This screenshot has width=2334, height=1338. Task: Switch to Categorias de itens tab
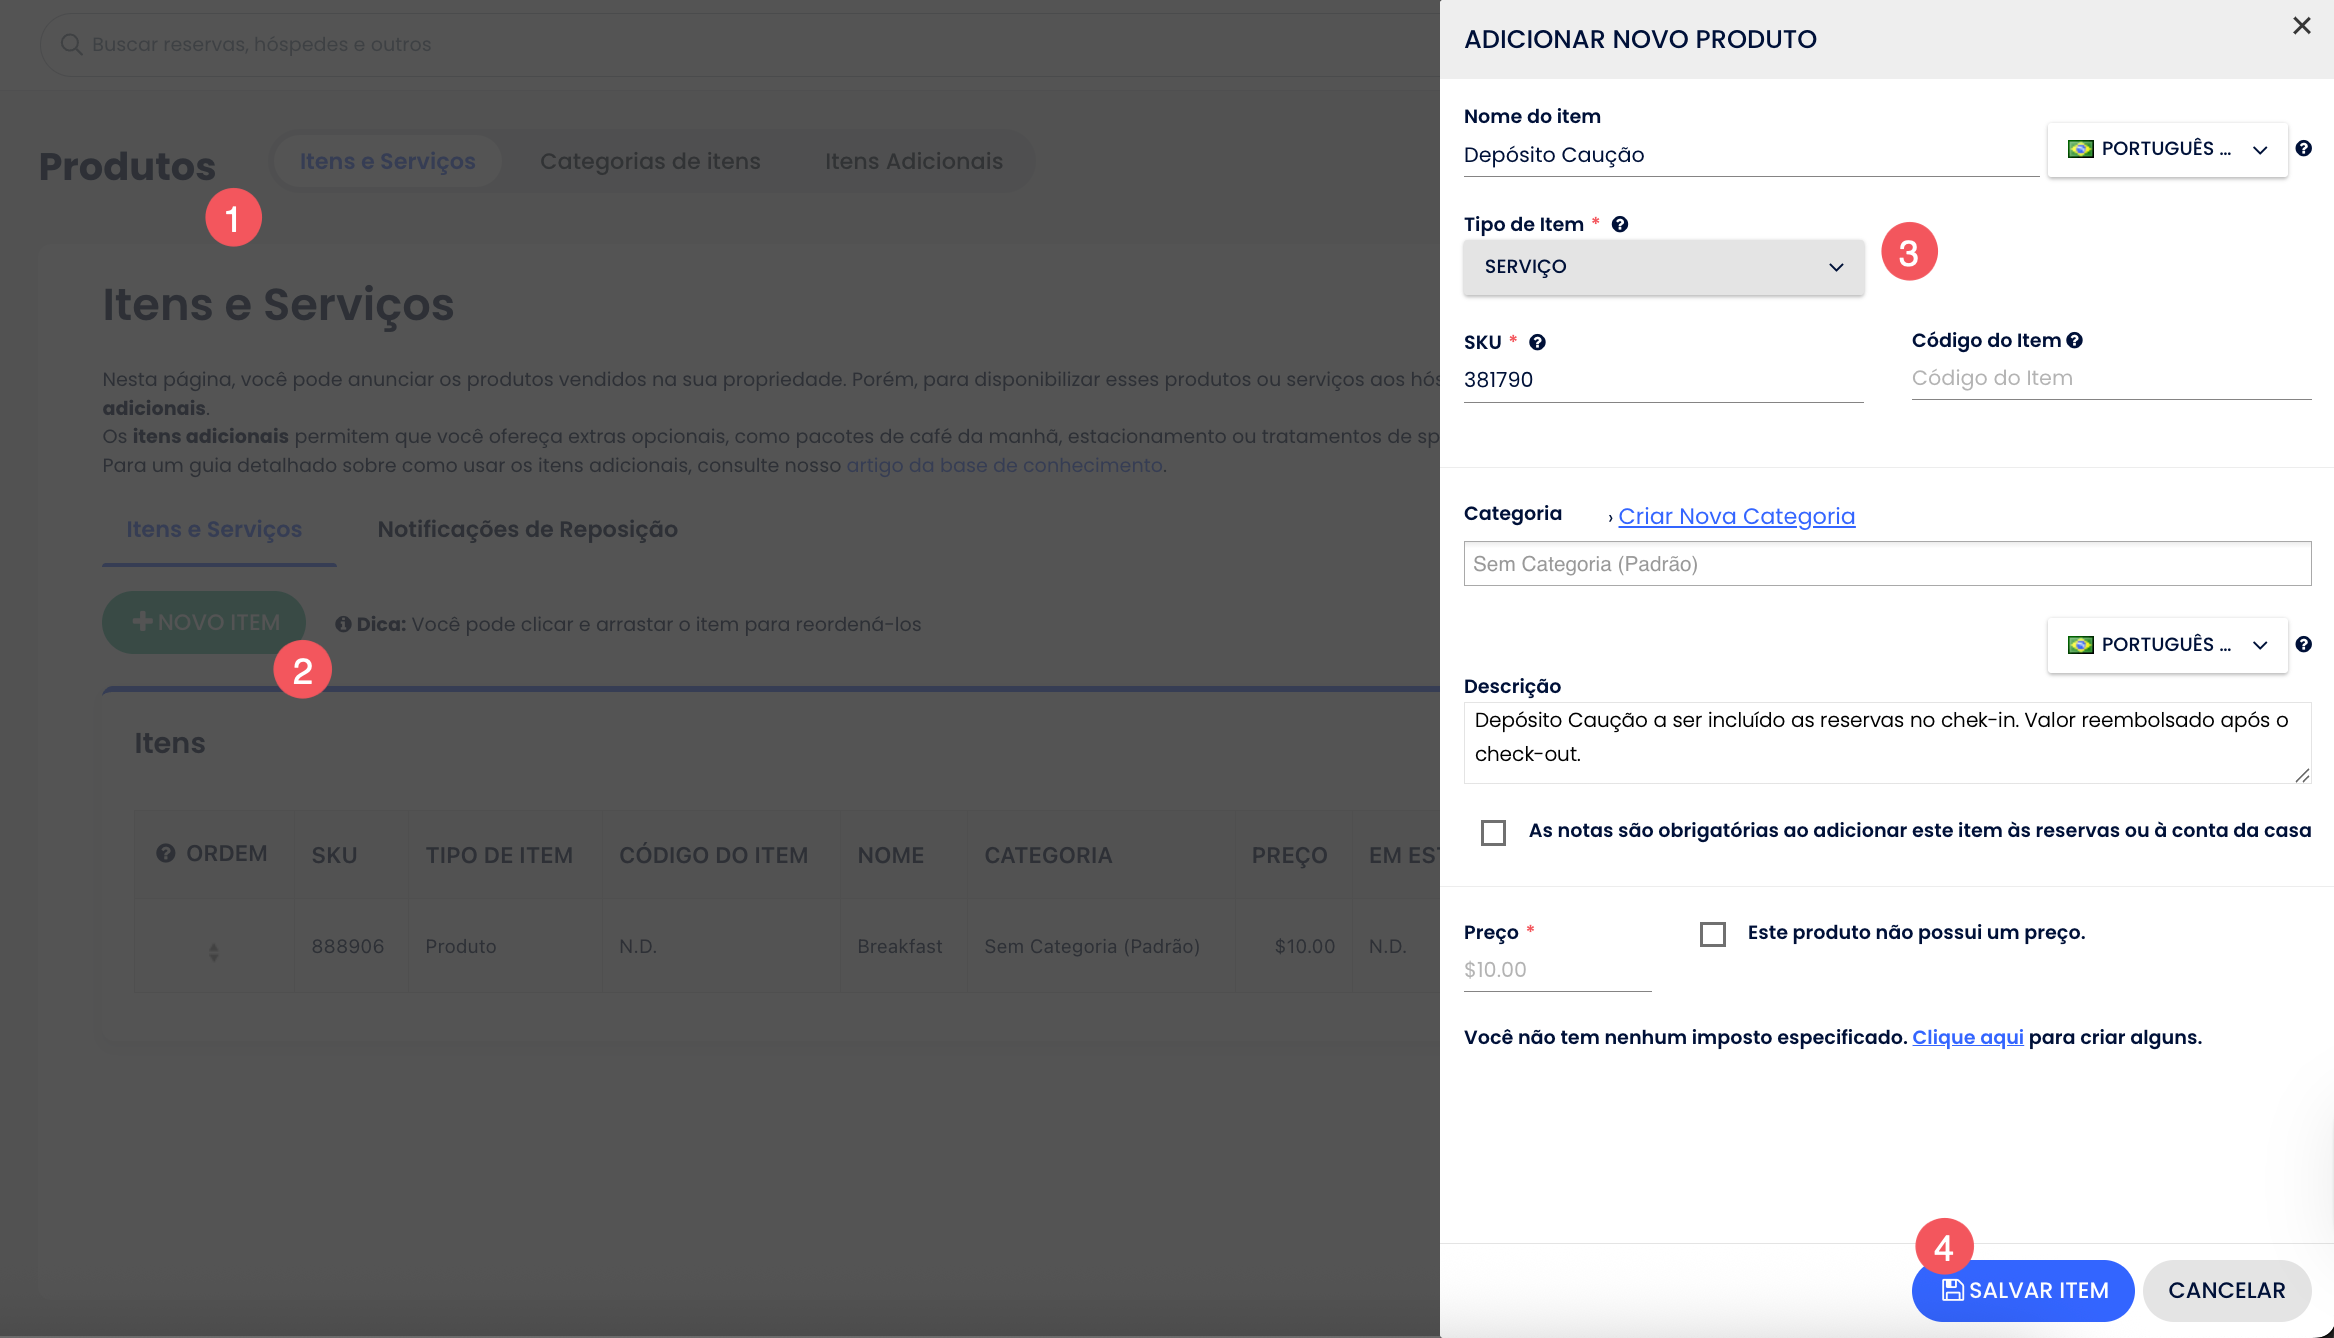pos(650,162)
